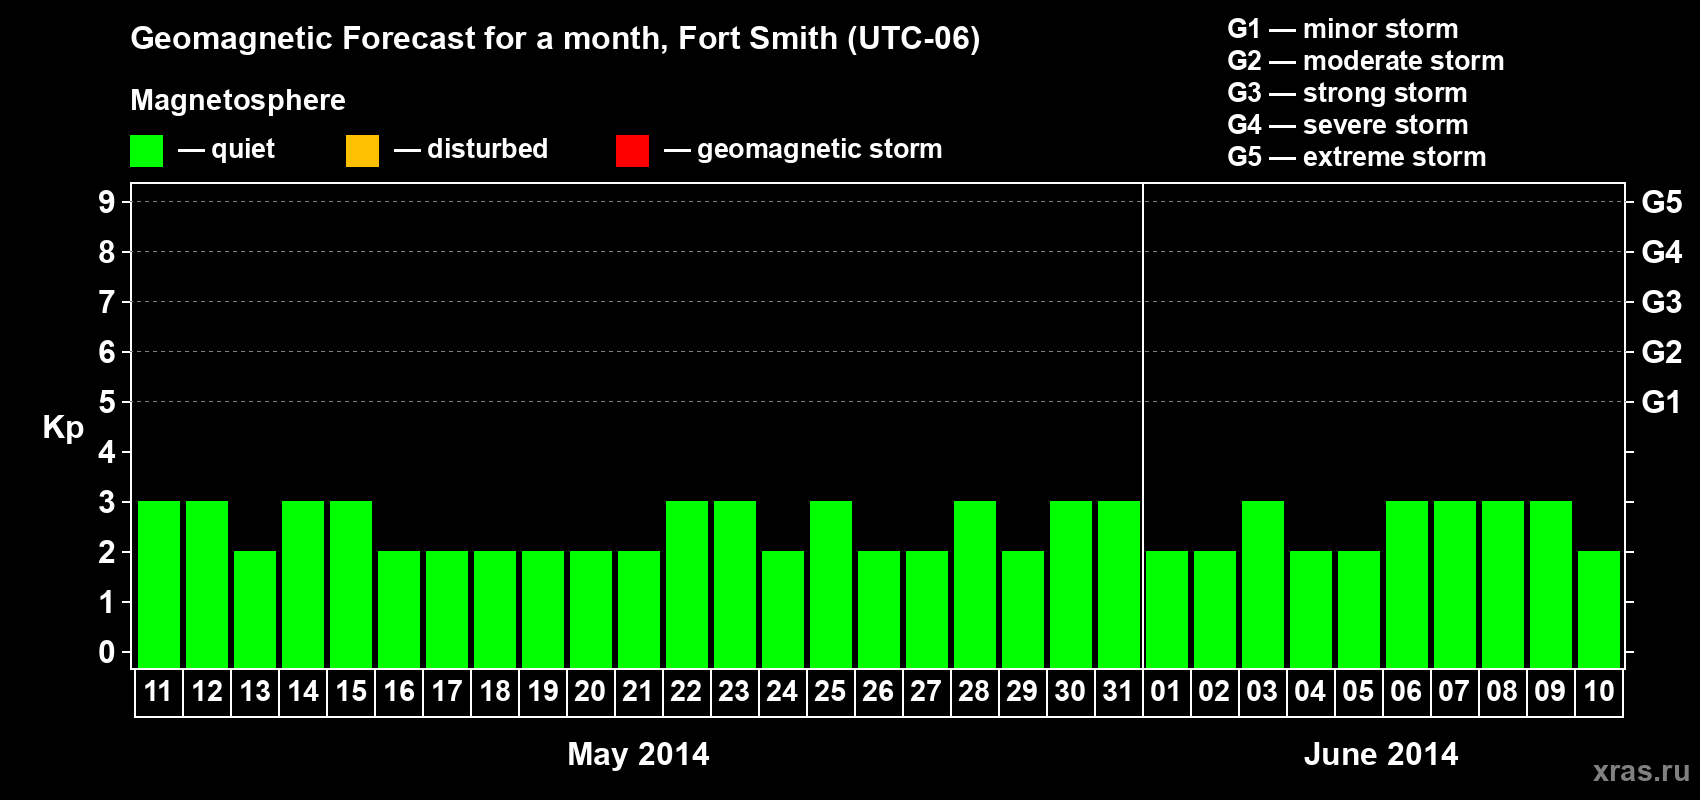Click Kp value 5 on left axis
This screenshot has width=1700, height=800.
tap(107, 402)
